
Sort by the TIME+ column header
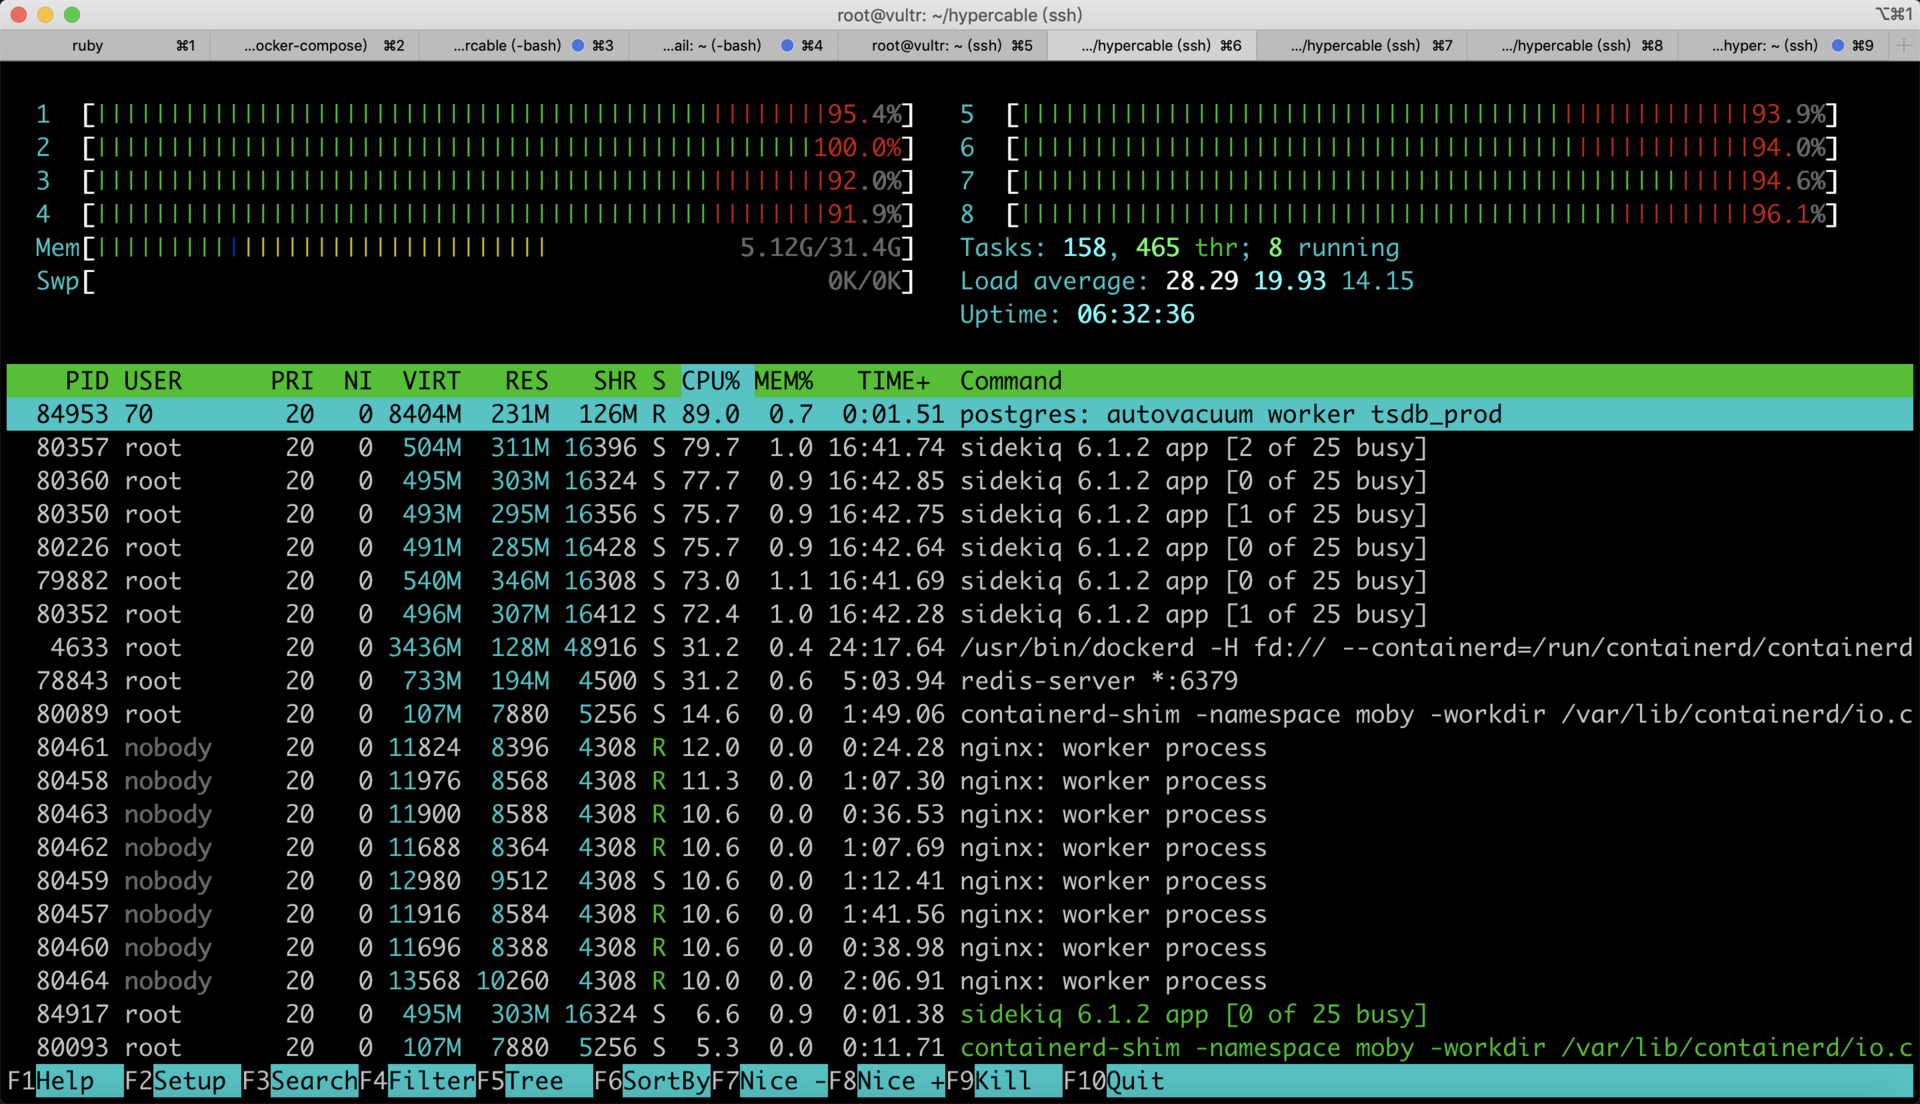[x=893, y=381]
